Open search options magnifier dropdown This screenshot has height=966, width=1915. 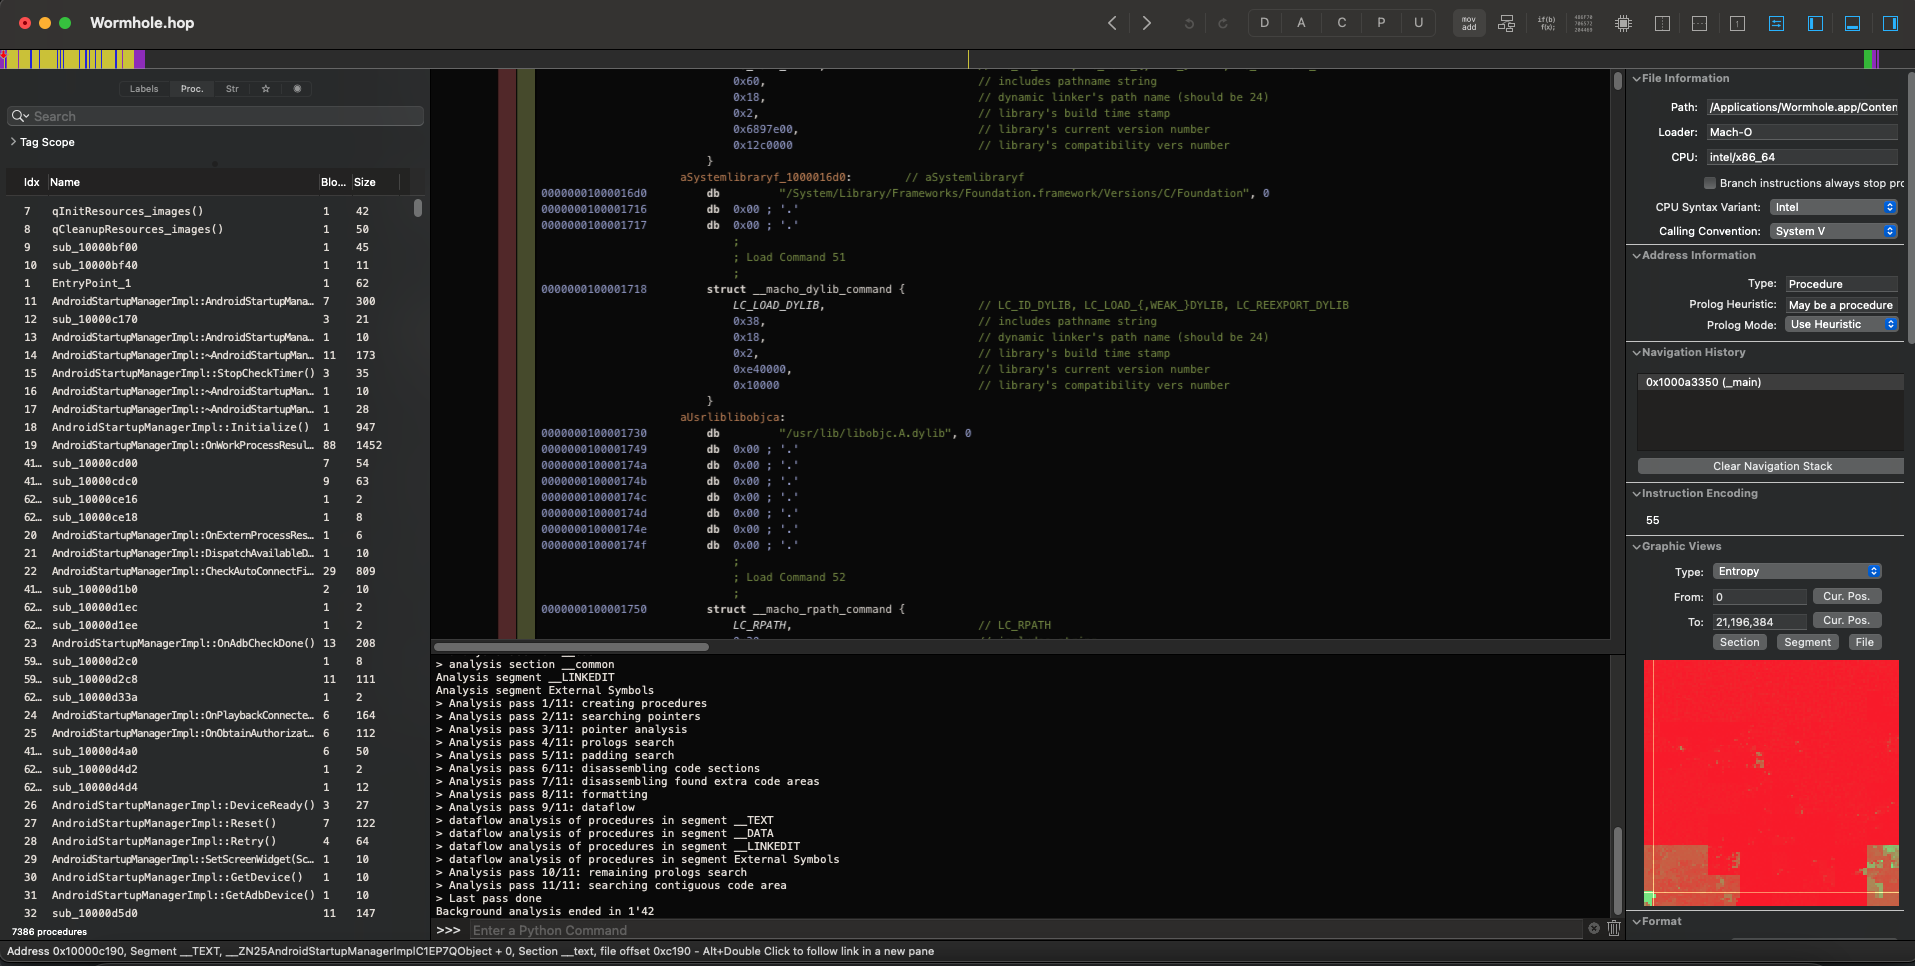click(19, 116)
